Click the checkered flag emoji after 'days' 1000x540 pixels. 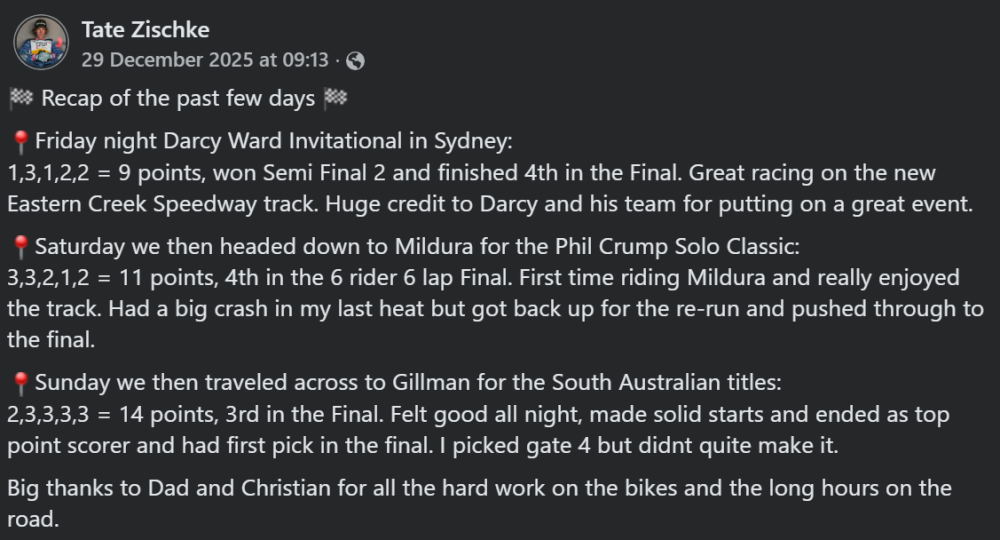coord(336,99)
